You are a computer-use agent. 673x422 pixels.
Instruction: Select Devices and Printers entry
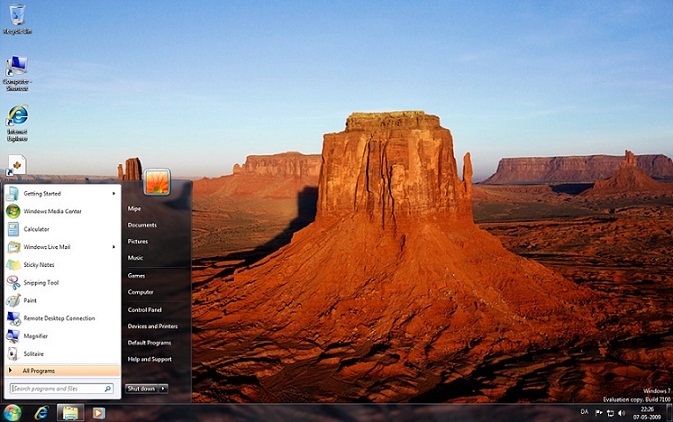[152, 326]
